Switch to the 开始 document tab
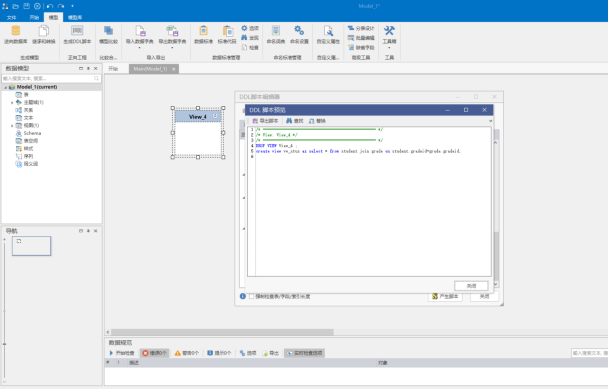This screenshot has width=609, height=389. tap(113, 69)
